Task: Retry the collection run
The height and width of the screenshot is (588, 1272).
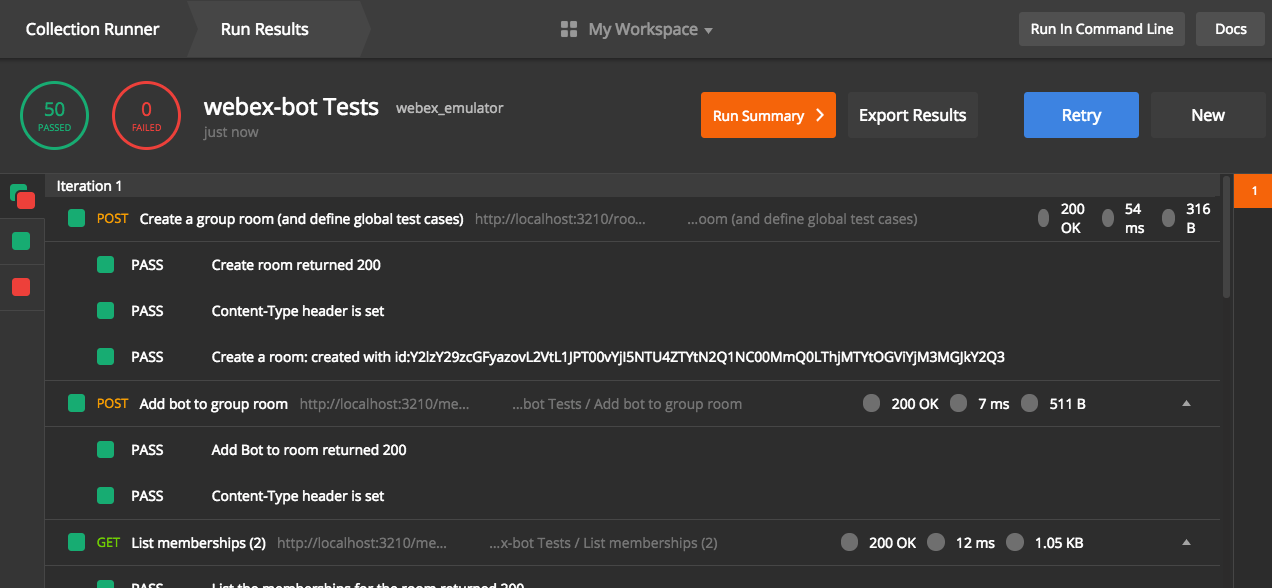Action: coord(1081,115)
